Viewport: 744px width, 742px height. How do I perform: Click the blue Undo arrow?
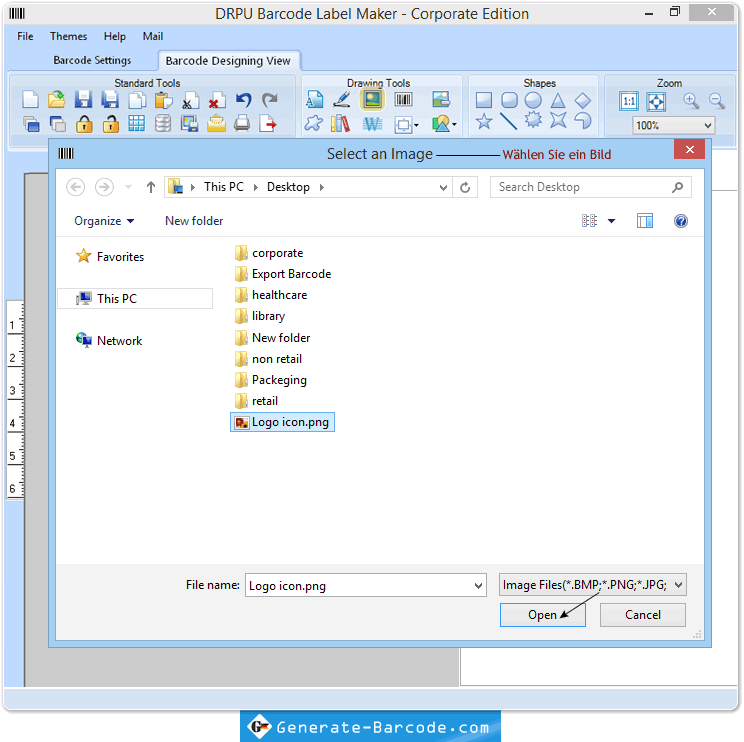244,100
